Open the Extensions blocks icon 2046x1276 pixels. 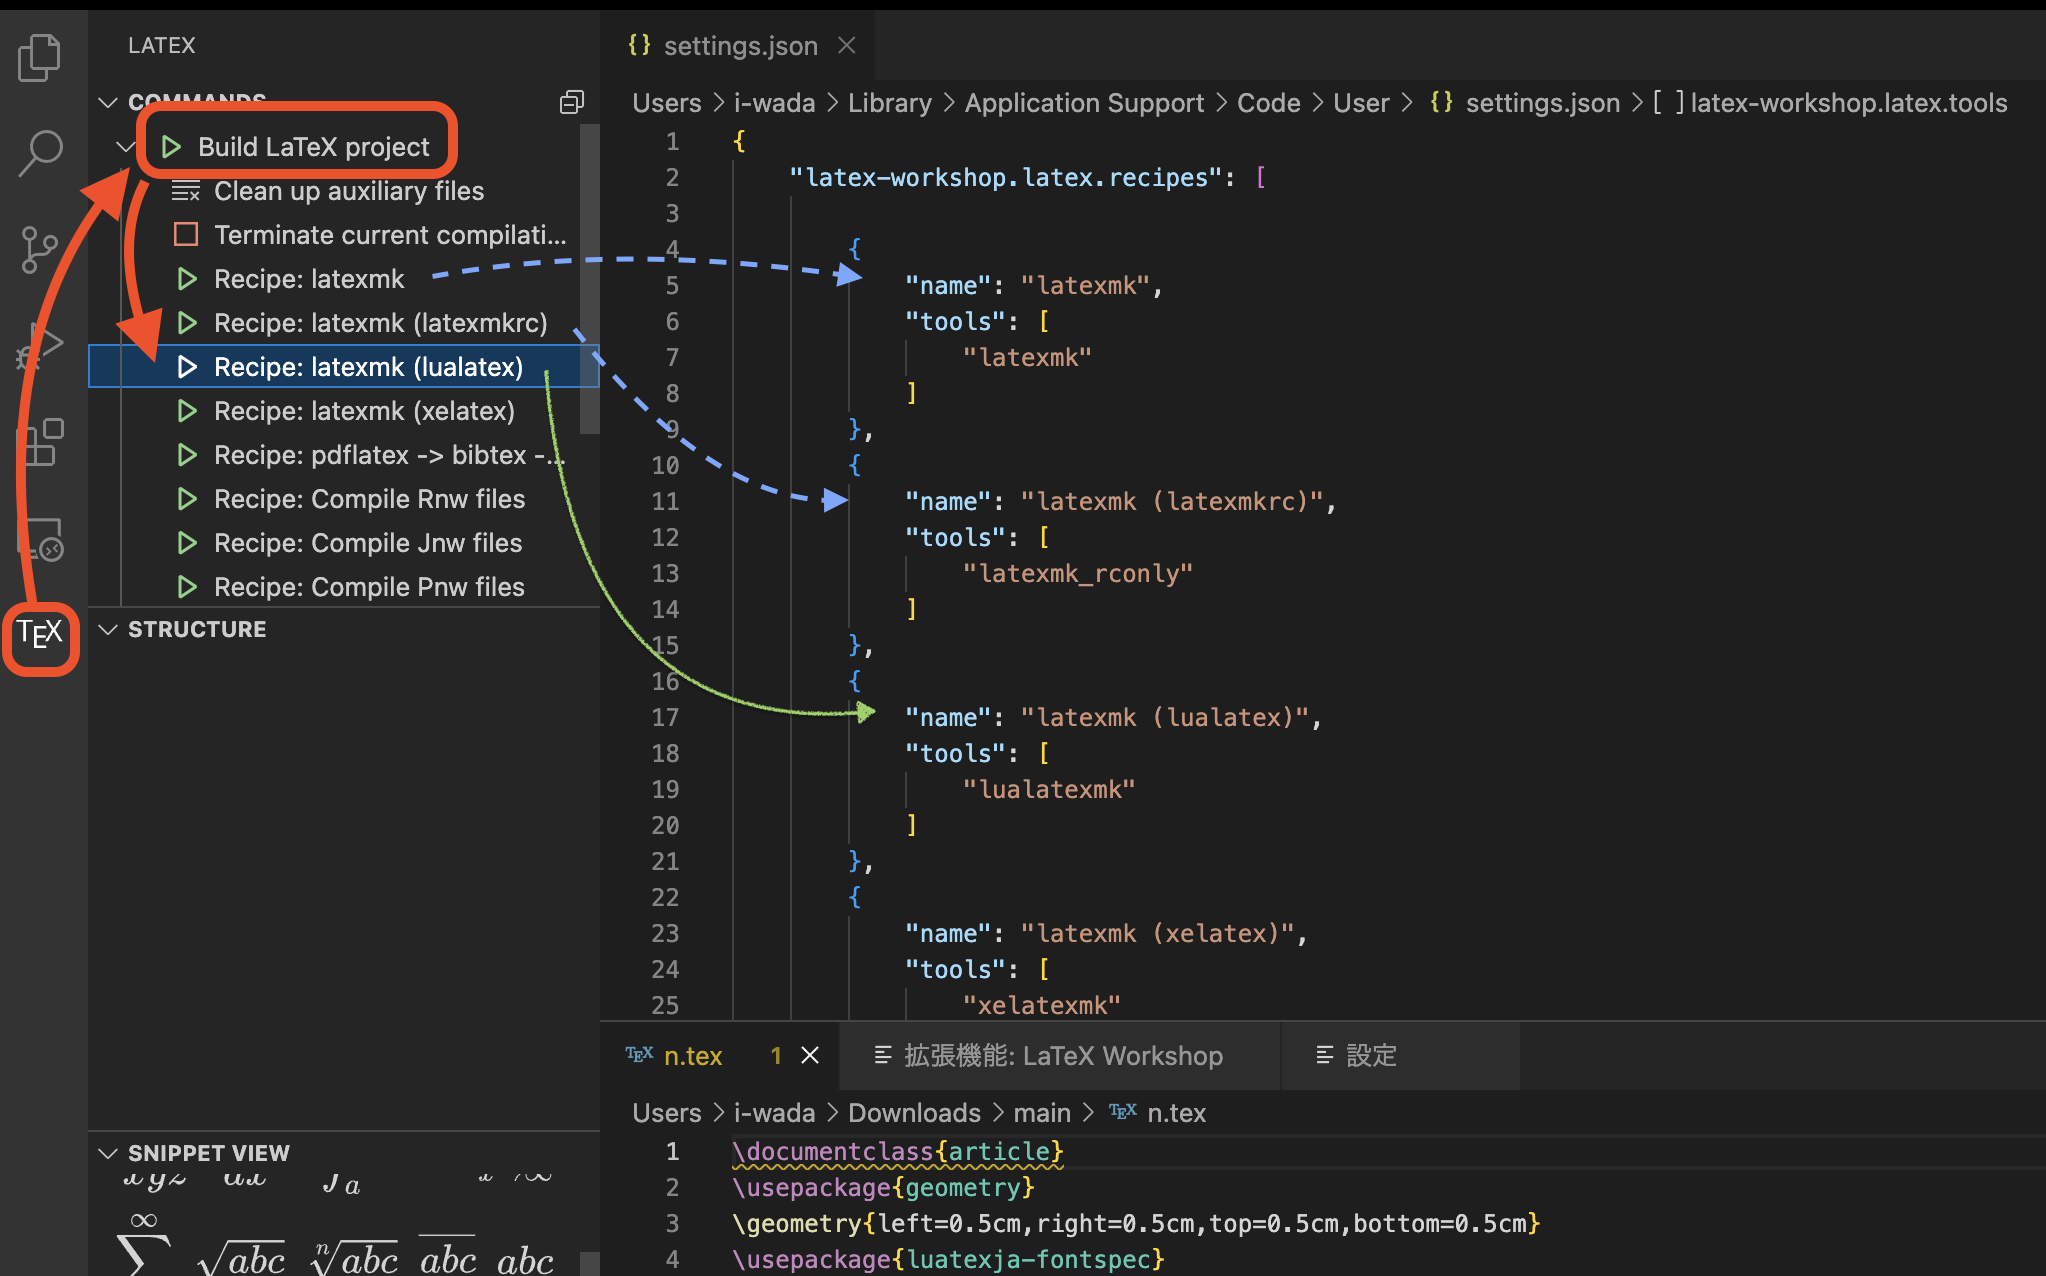40,442
